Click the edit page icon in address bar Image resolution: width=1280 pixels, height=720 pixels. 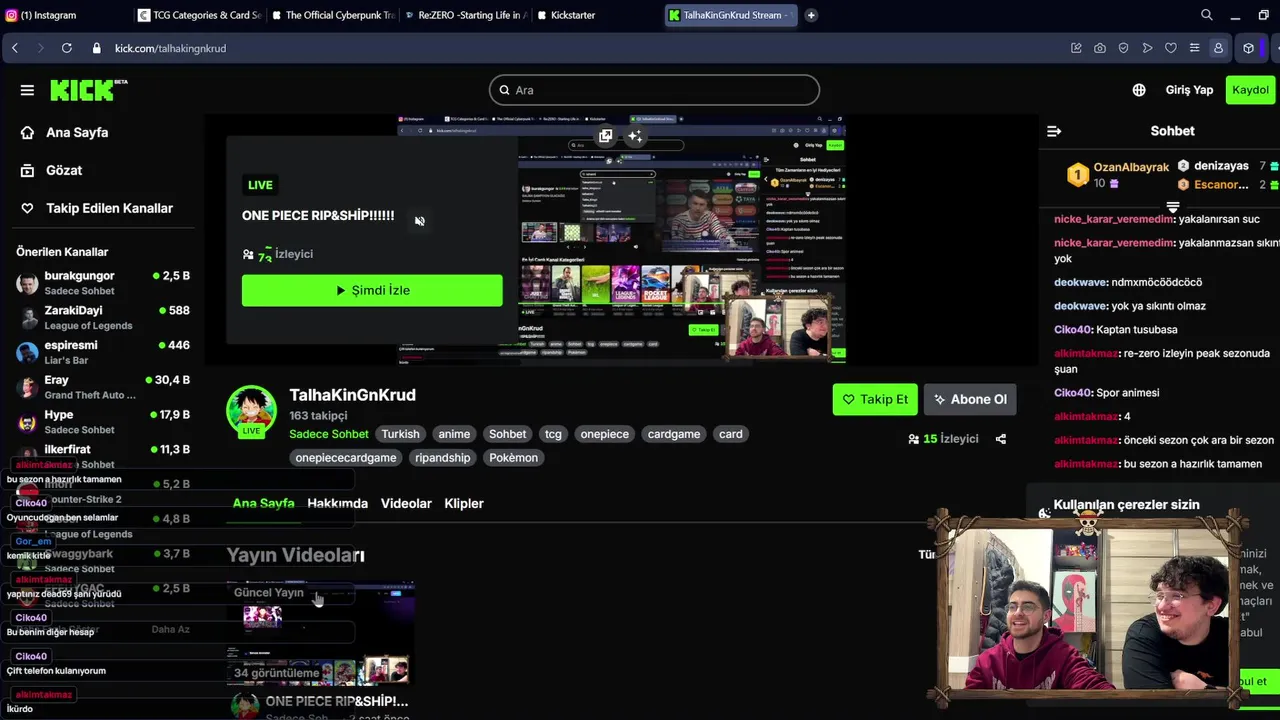pyautogui.click(x=1076, y=48)
